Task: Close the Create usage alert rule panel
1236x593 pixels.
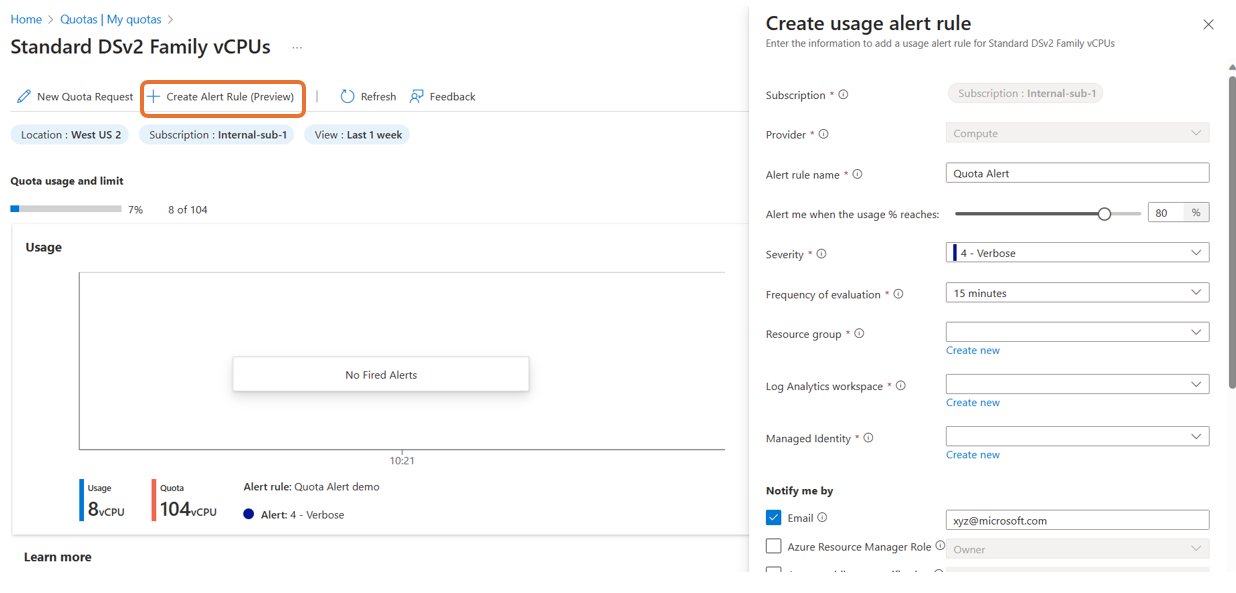Action: pyautogui.click(x=1208, y=25)
